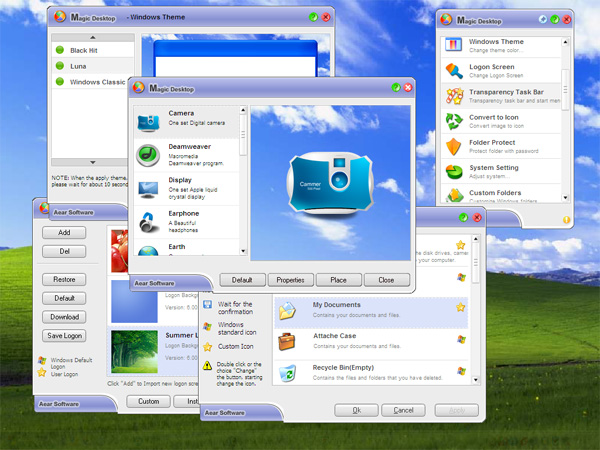Click icon list scrollbar down arrow
600x450 pixels.
coord(243,251)
